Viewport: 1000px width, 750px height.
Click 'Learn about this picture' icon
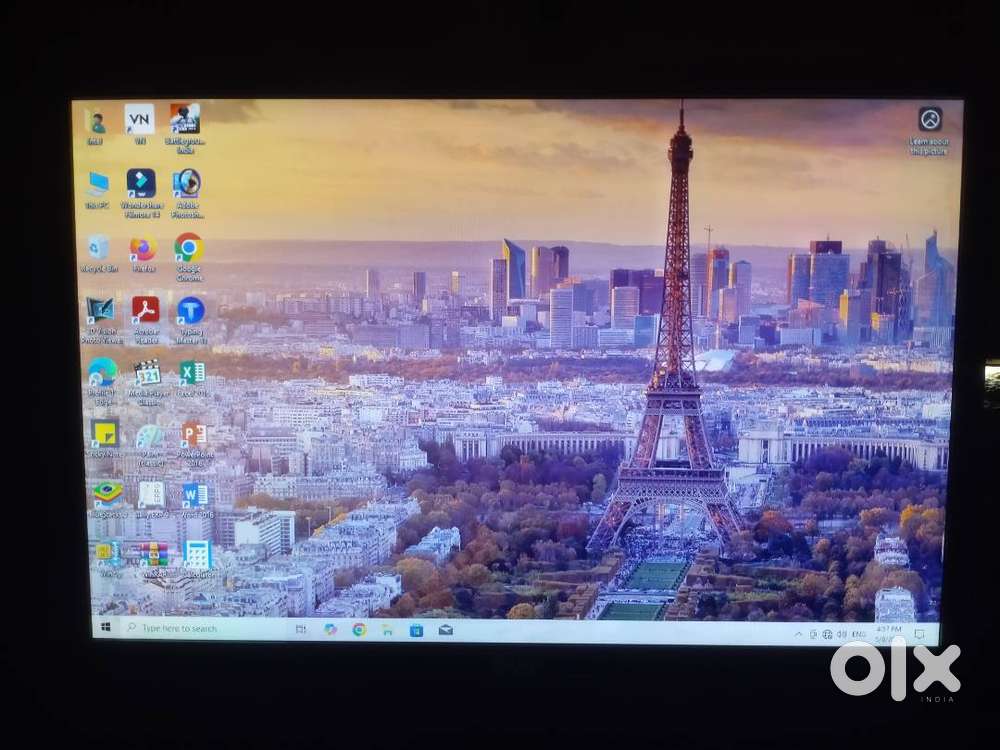click(x=930, y=120)
